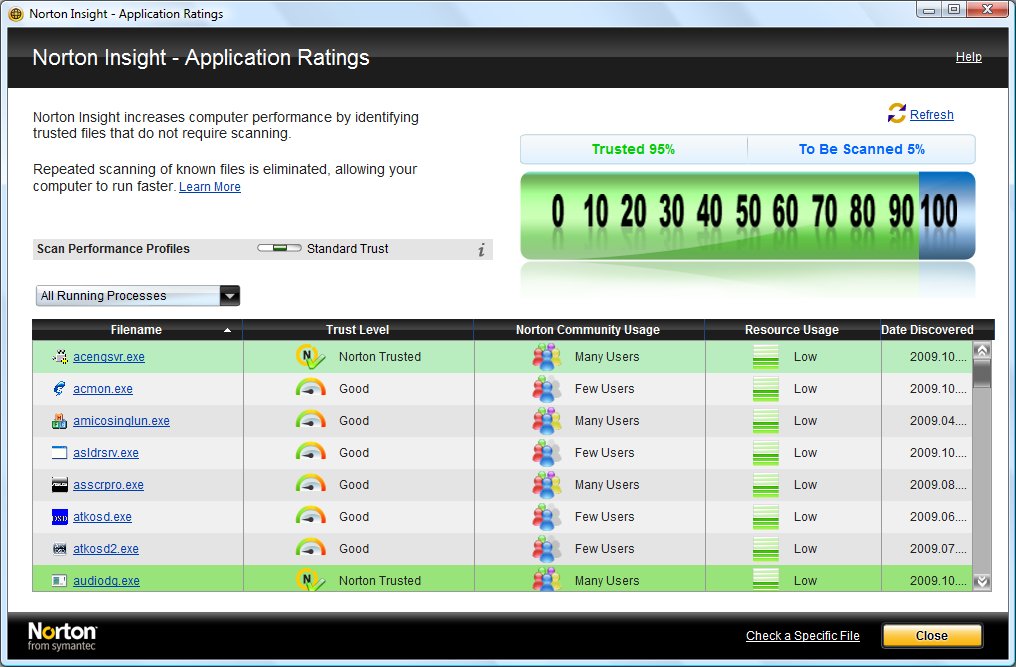Select the Trusted 95% tab
1016x667 pixels.
633,149
